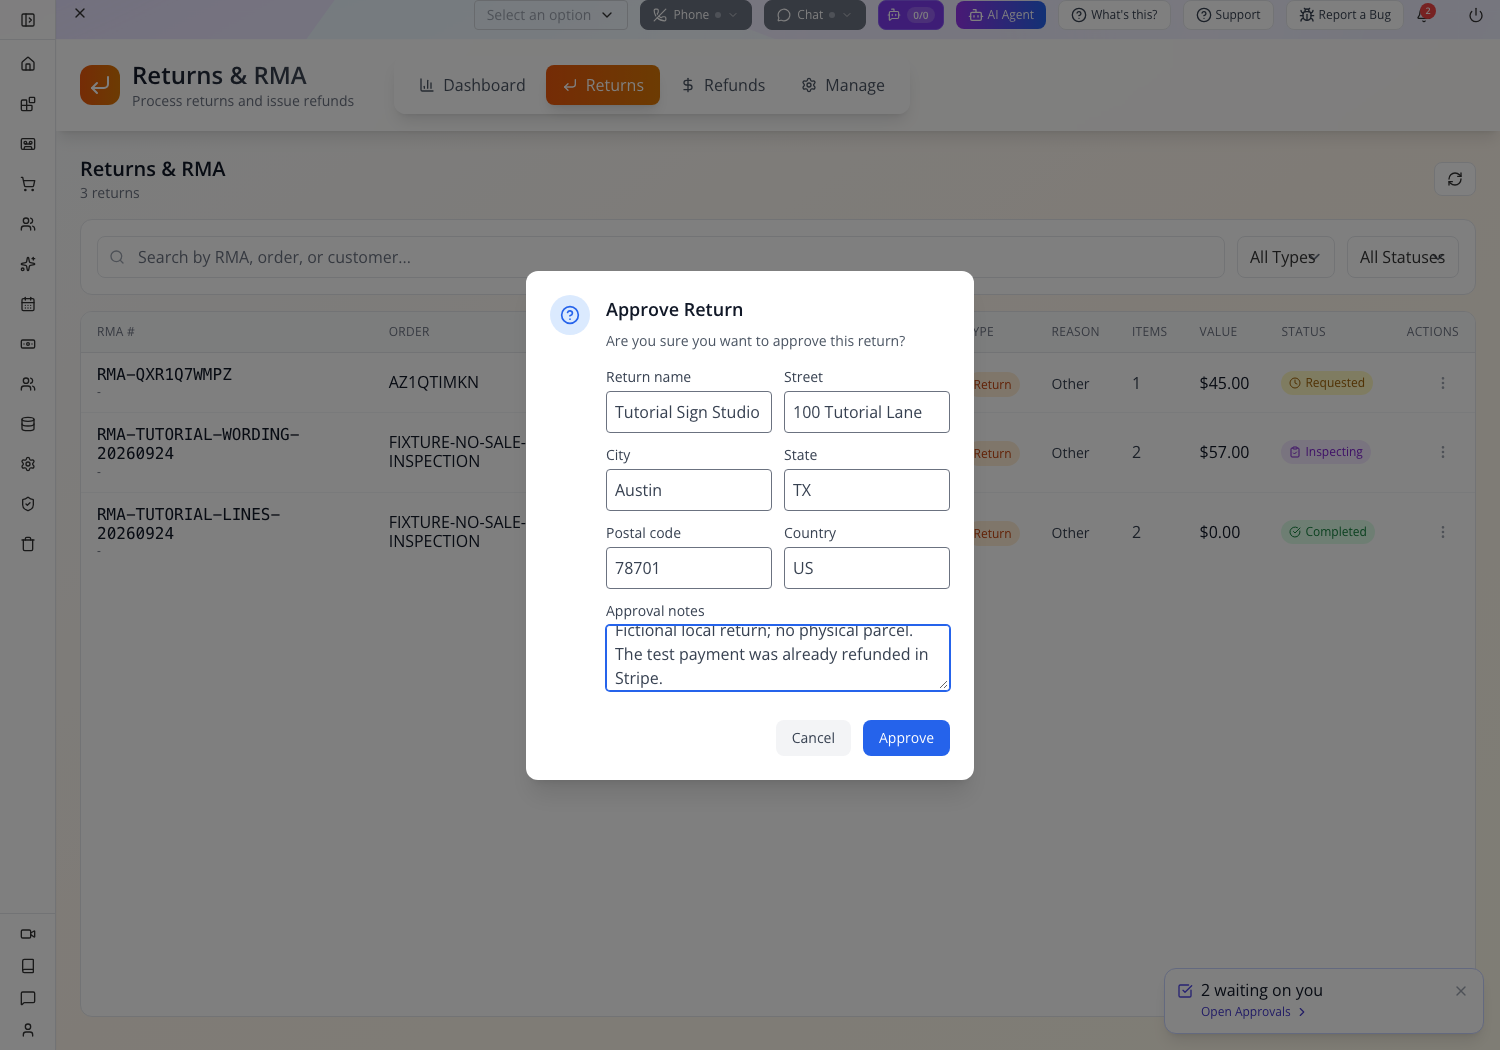Focus the search by RMA box
The width and height of the screenshot is (1500, 1050).
tap(661, 257)
